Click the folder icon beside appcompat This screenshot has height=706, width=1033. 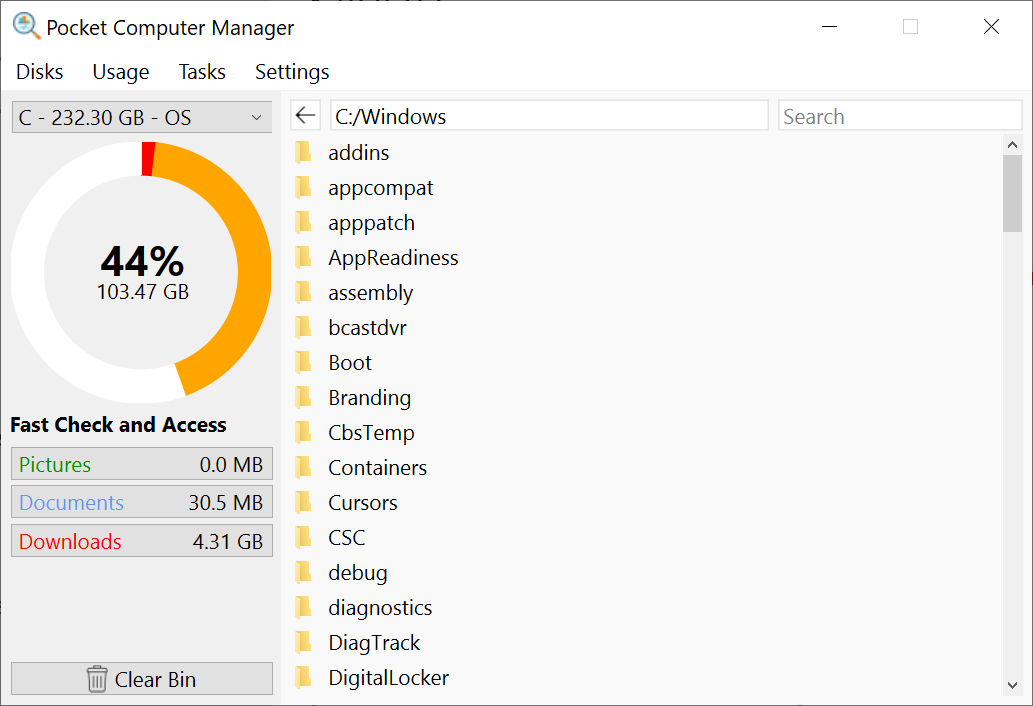pos(304,187)
